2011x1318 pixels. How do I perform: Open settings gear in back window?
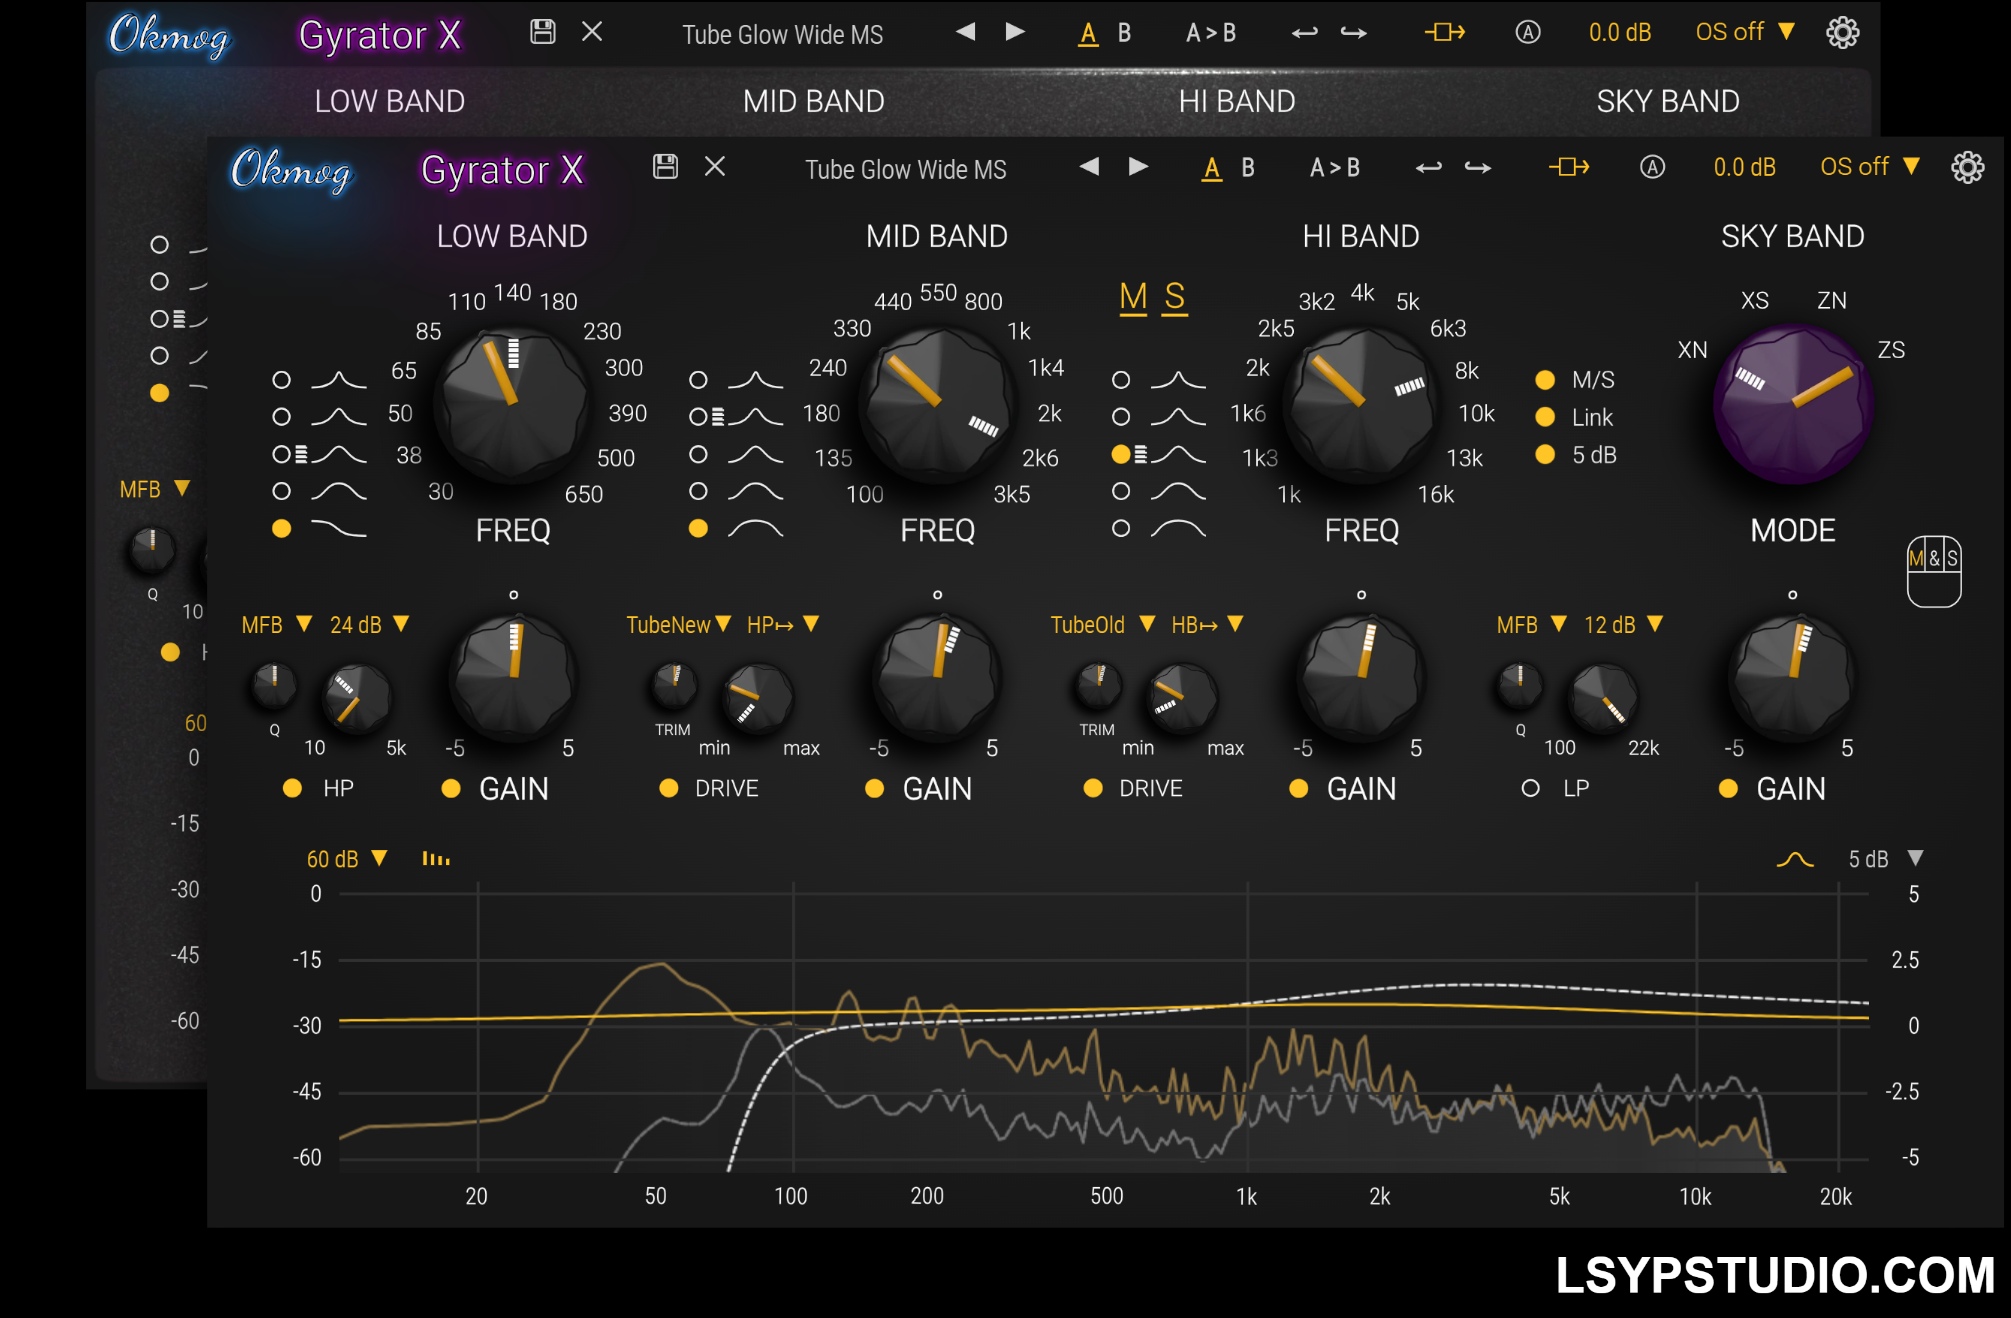point(1843,32)
